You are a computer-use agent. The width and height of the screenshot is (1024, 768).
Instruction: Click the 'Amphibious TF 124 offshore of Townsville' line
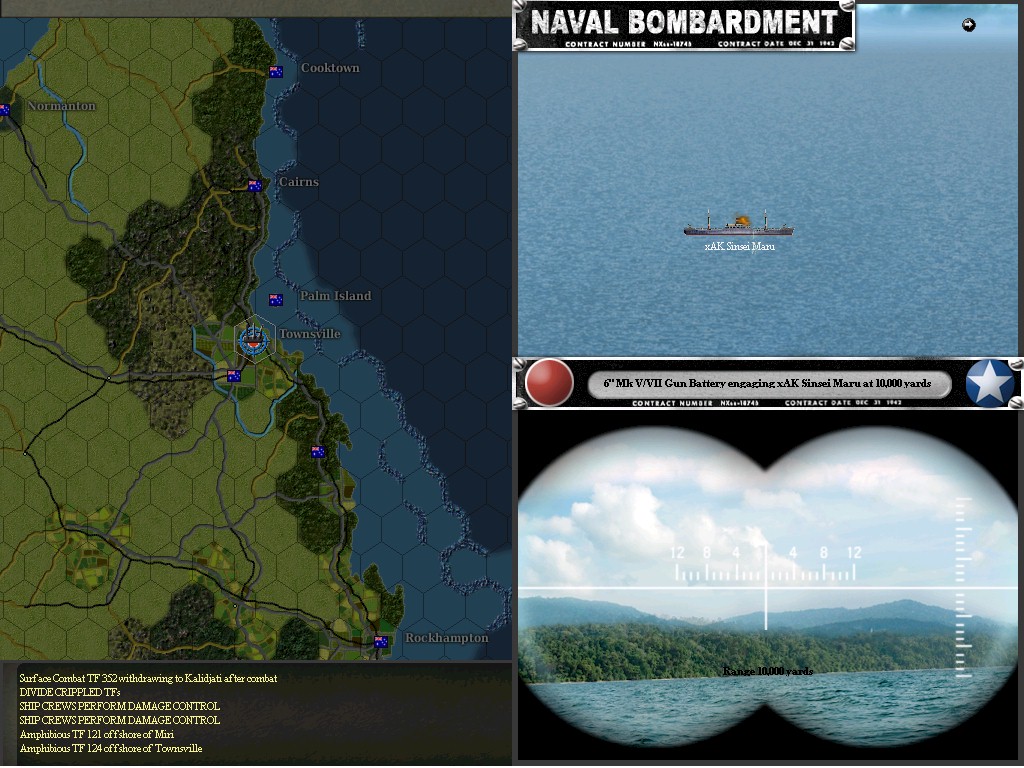[111, 748]
